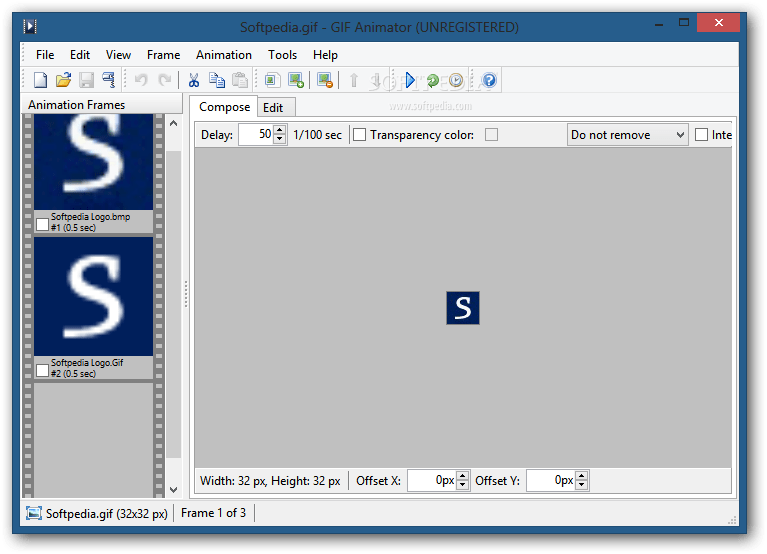Open the frame timing clock icon

tap(456, 80)
